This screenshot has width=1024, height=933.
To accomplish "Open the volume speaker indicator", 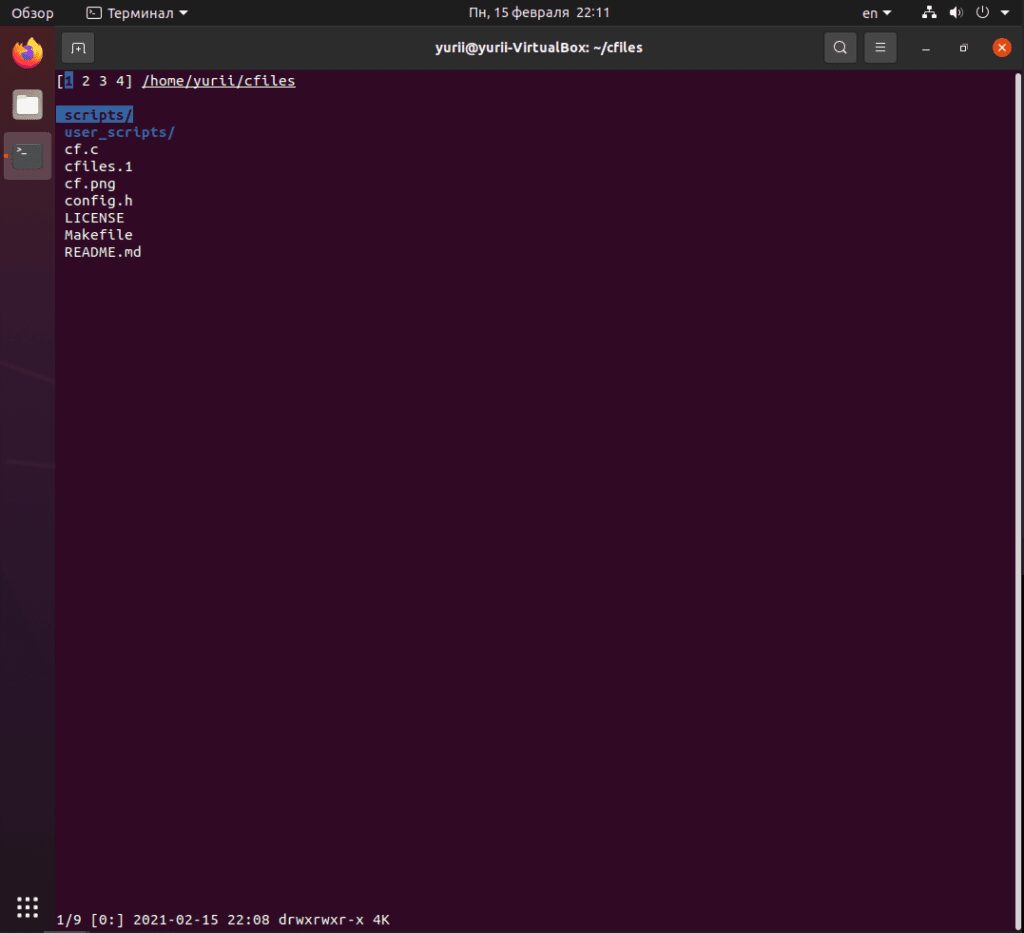I will pyautogui.click(x=955, y=13).
